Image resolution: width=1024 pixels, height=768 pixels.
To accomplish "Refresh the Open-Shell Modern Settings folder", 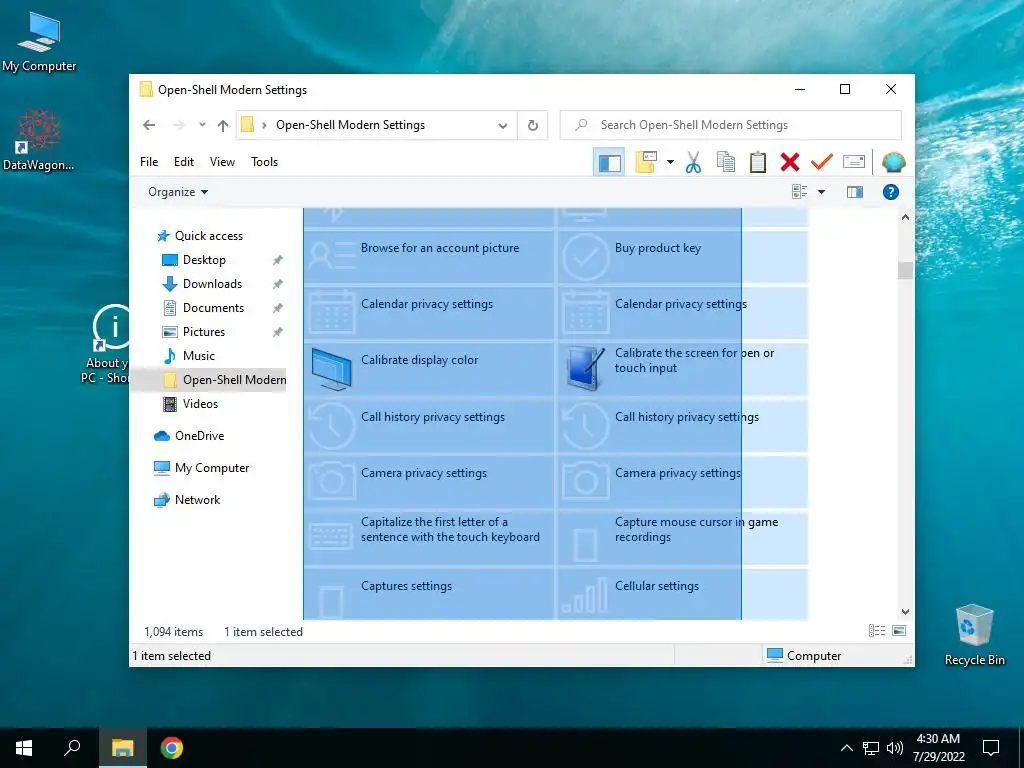I will click(x=533, y=125).
